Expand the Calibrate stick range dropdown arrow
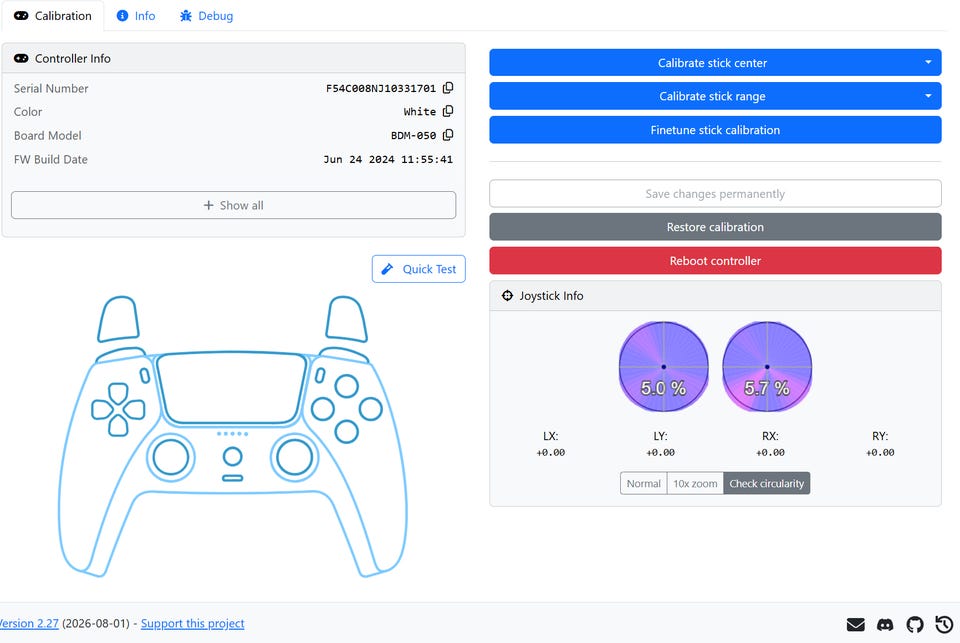This screenshot has width=960, height=643. (x=928, y=96)
